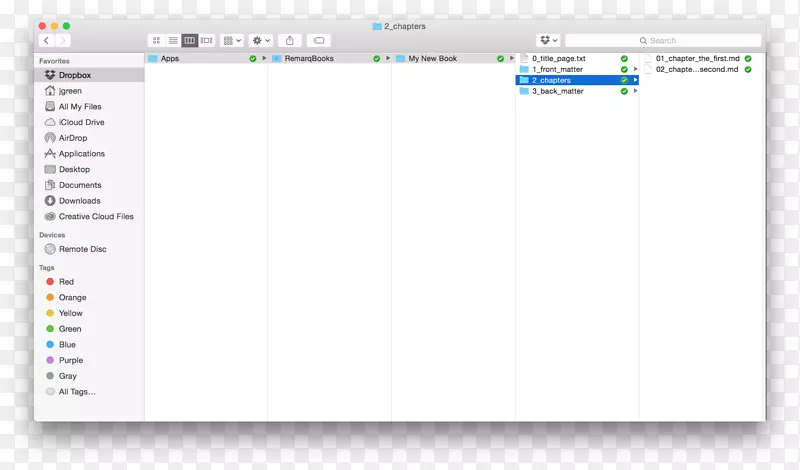The width and height of the screenshot is (800, 470).
Task: Switch to icon view in the toolbar
Action: pos(156,41)
